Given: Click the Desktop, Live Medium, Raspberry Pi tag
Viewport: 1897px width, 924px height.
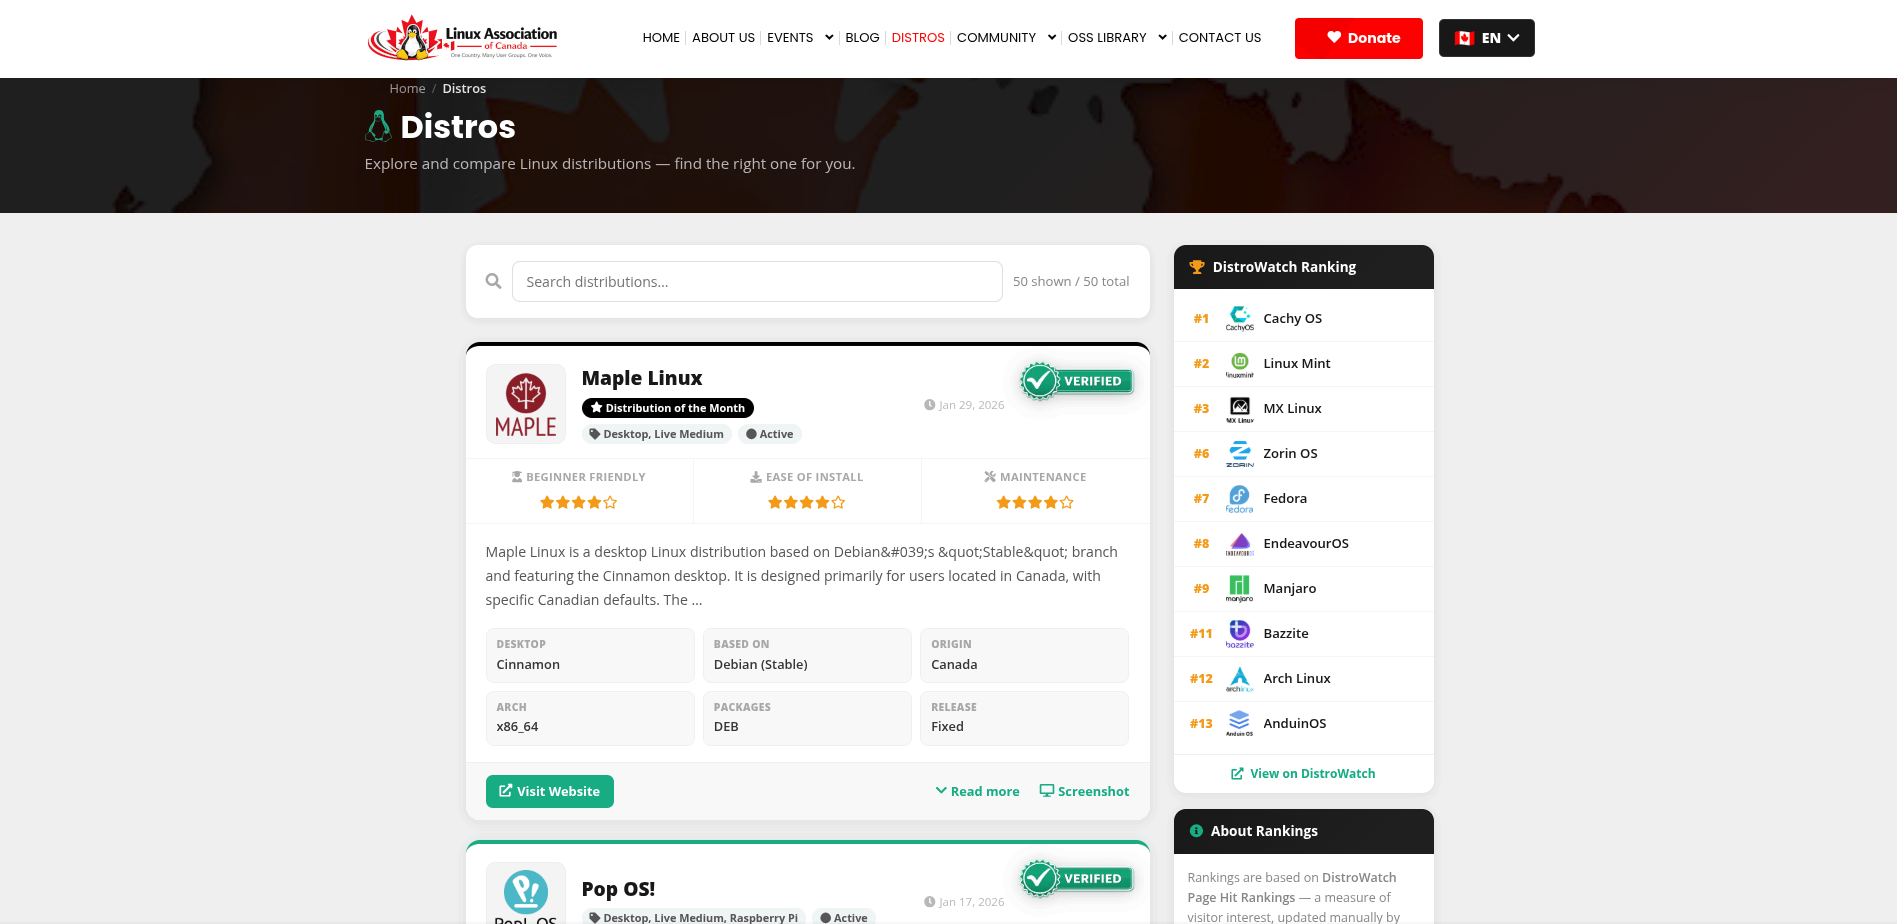Looking at the screenshot, I should [694, 917].
